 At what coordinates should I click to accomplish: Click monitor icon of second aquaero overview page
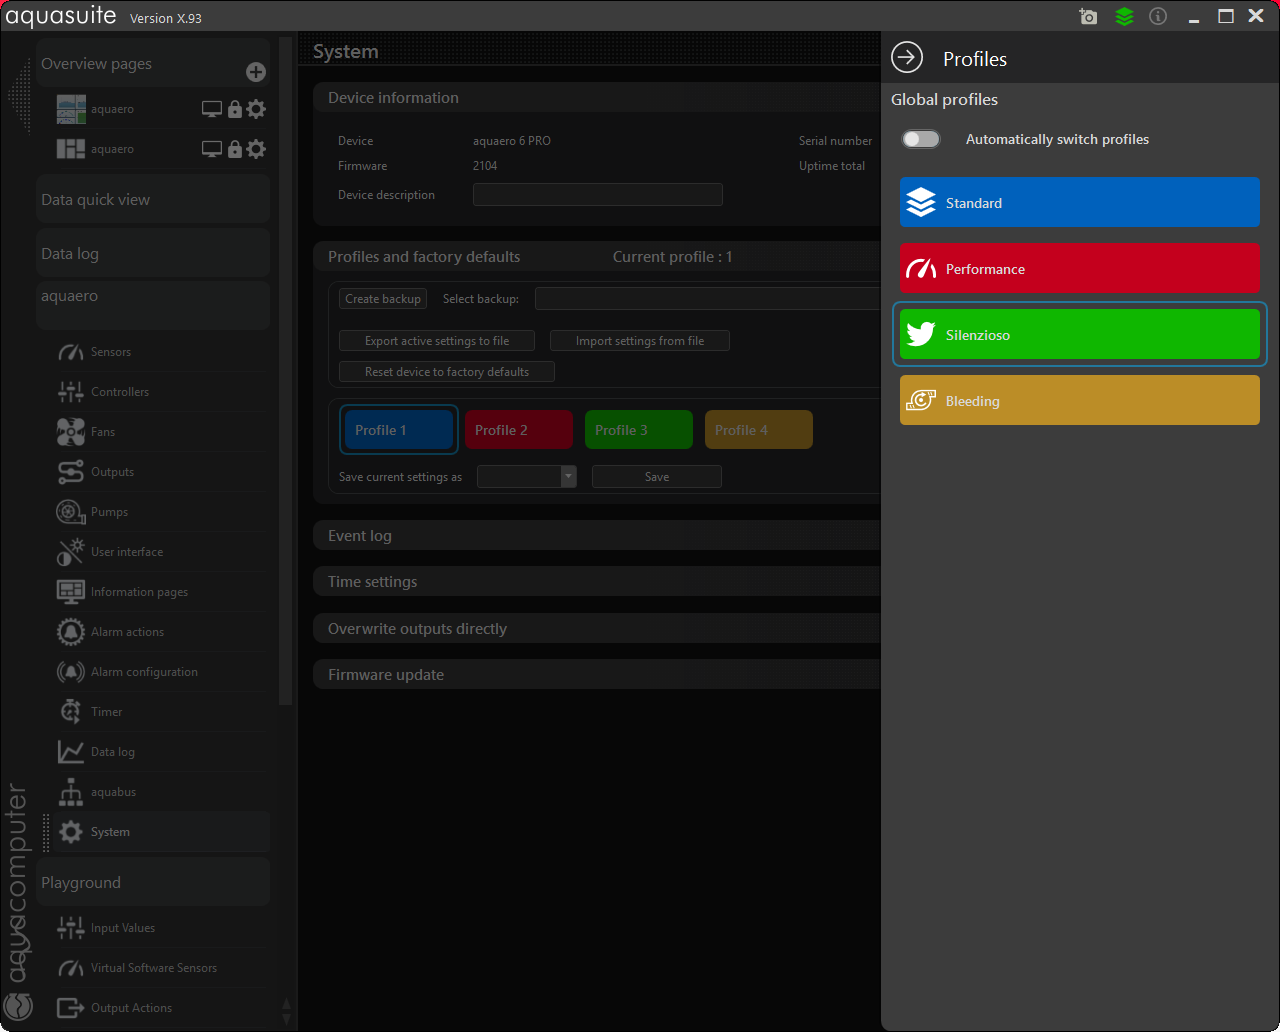[212, 149]
